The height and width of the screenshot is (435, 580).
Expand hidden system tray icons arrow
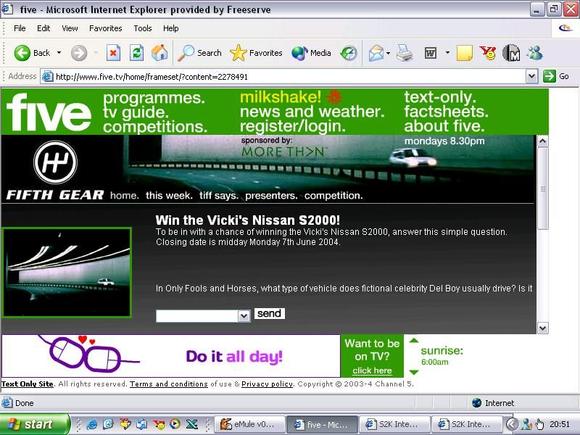point(512,424)
